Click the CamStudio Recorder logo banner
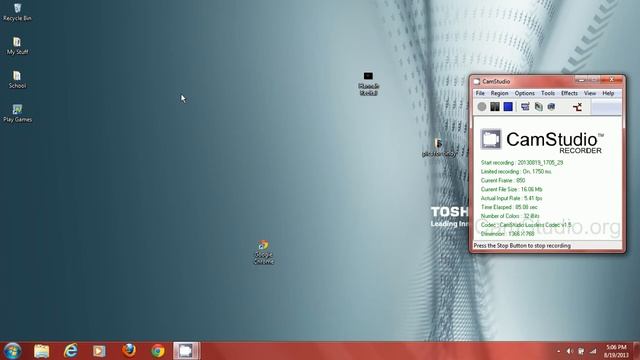The height and width of the screenshot is (360, 640). tap(542, 141)
